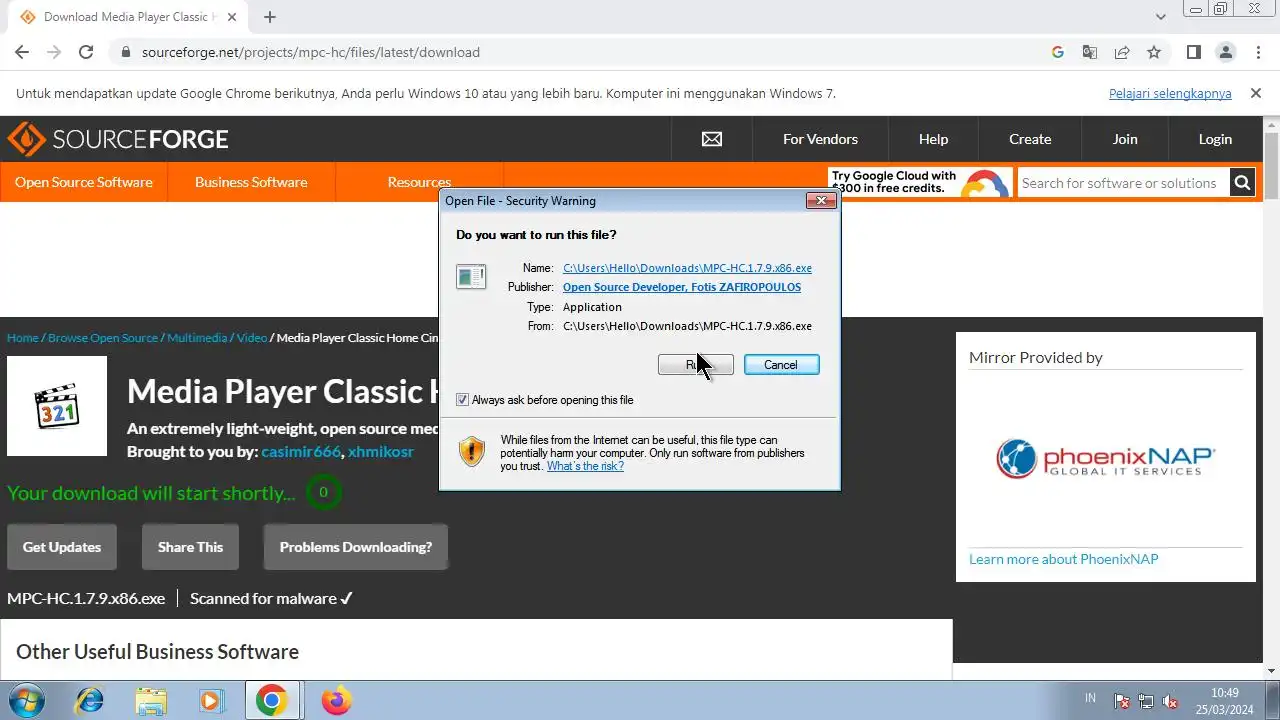Open the What's the risk? link

585,466
